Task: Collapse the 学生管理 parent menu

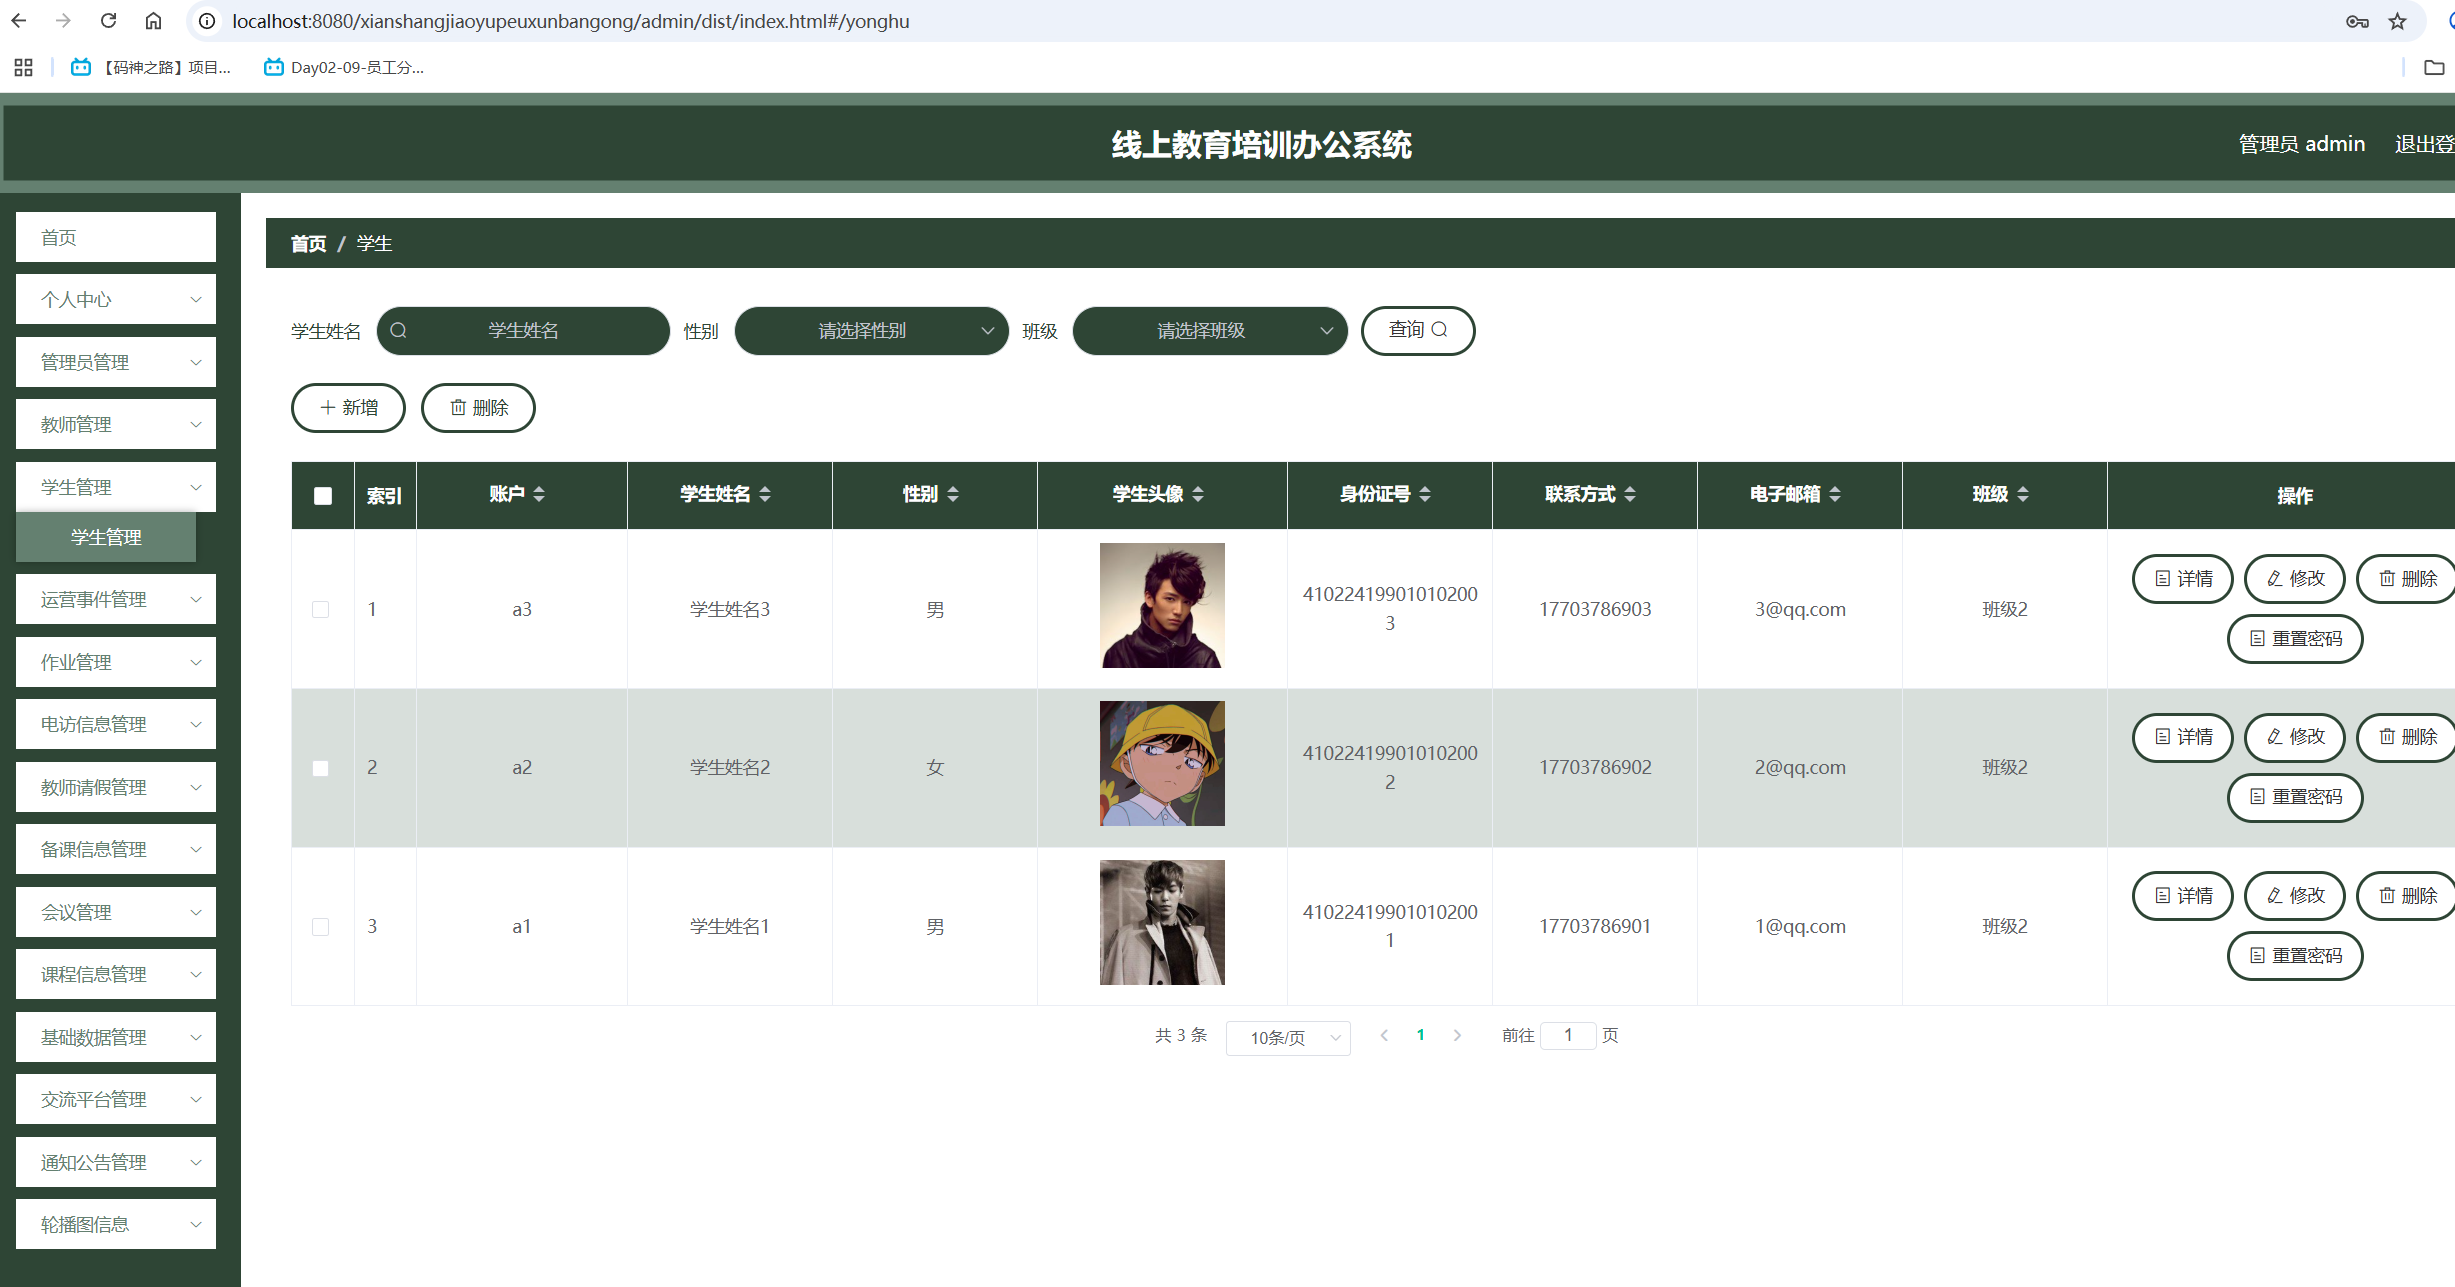Action: click(x=116, y=487)
